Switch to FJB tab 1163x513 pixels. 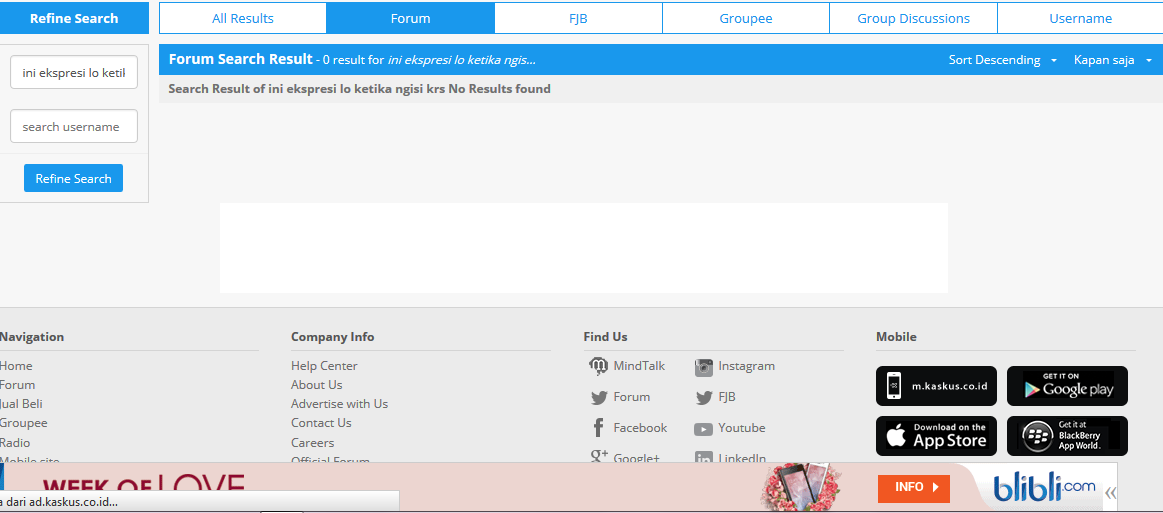(578, 19)
